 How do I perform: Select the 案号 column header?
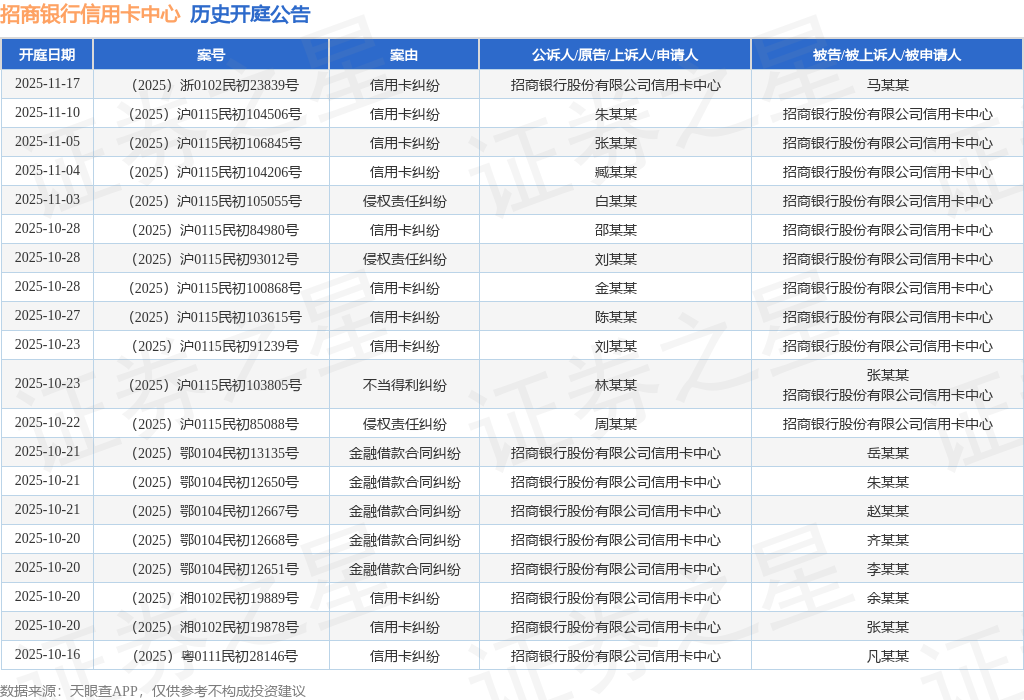click(211, 55)
